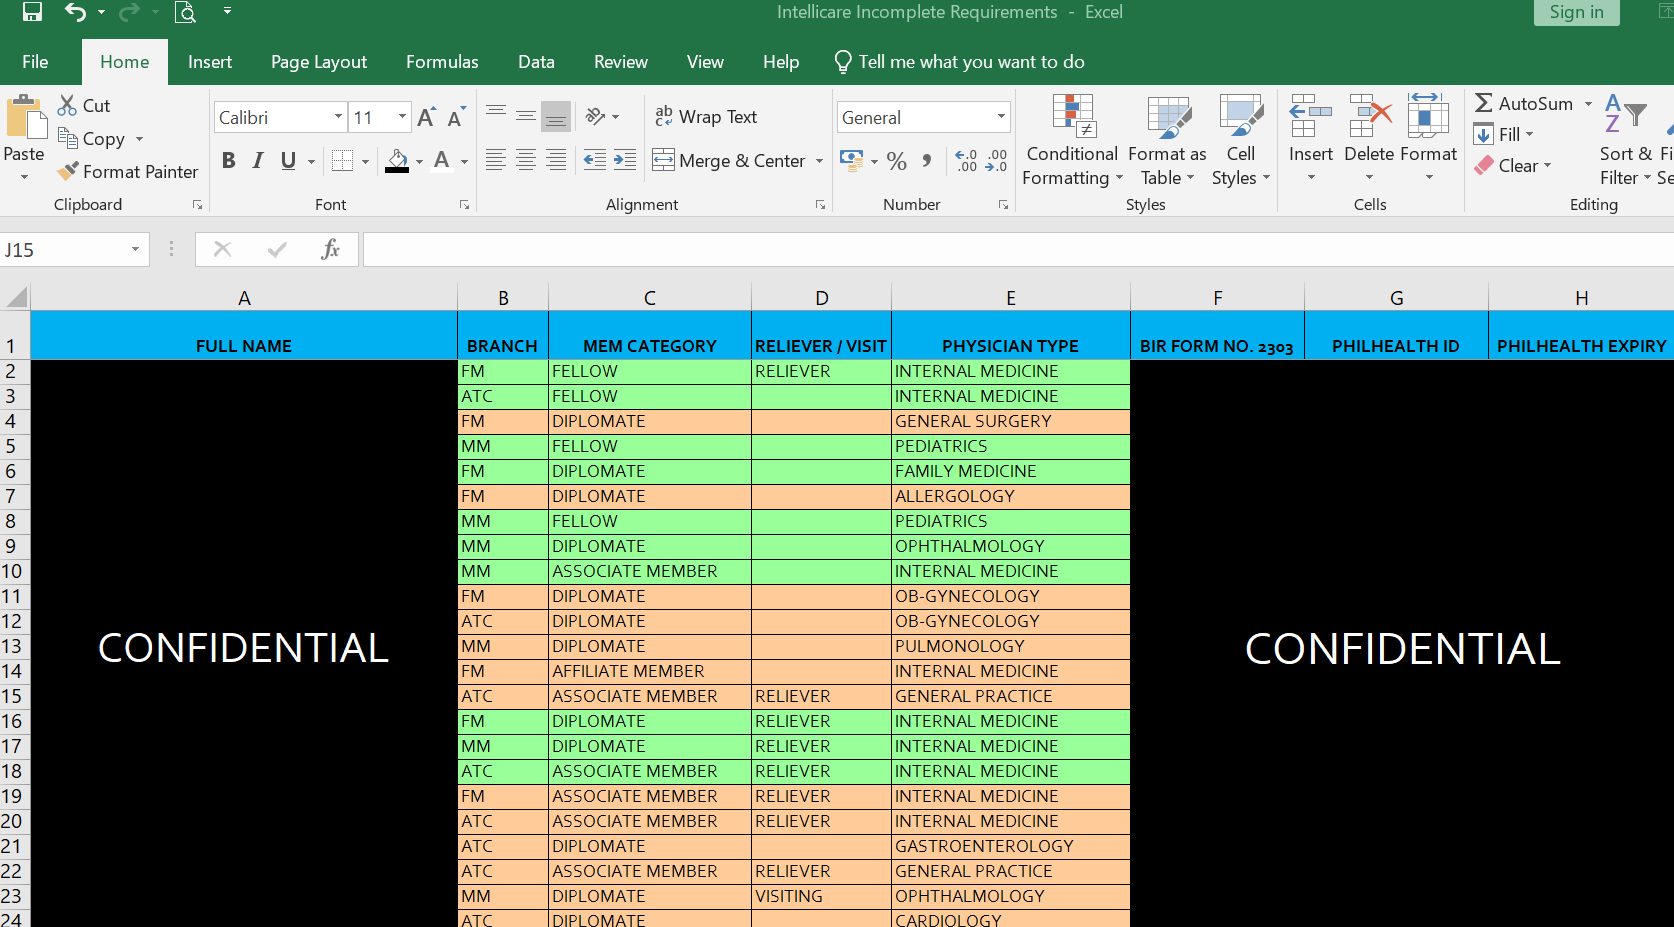Image resolution: width=1674 pixels, height=927 pixels.
Task: Click the Sign in button
Action: tap(1577, 12)
